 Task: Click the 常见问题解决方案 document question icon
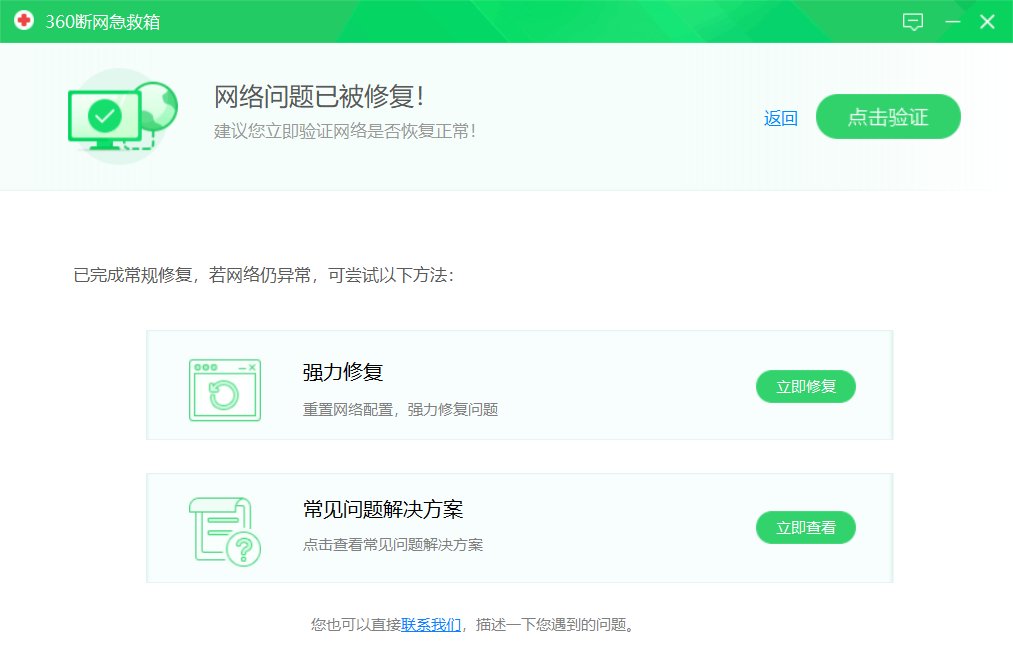click(x=225, y=531)
